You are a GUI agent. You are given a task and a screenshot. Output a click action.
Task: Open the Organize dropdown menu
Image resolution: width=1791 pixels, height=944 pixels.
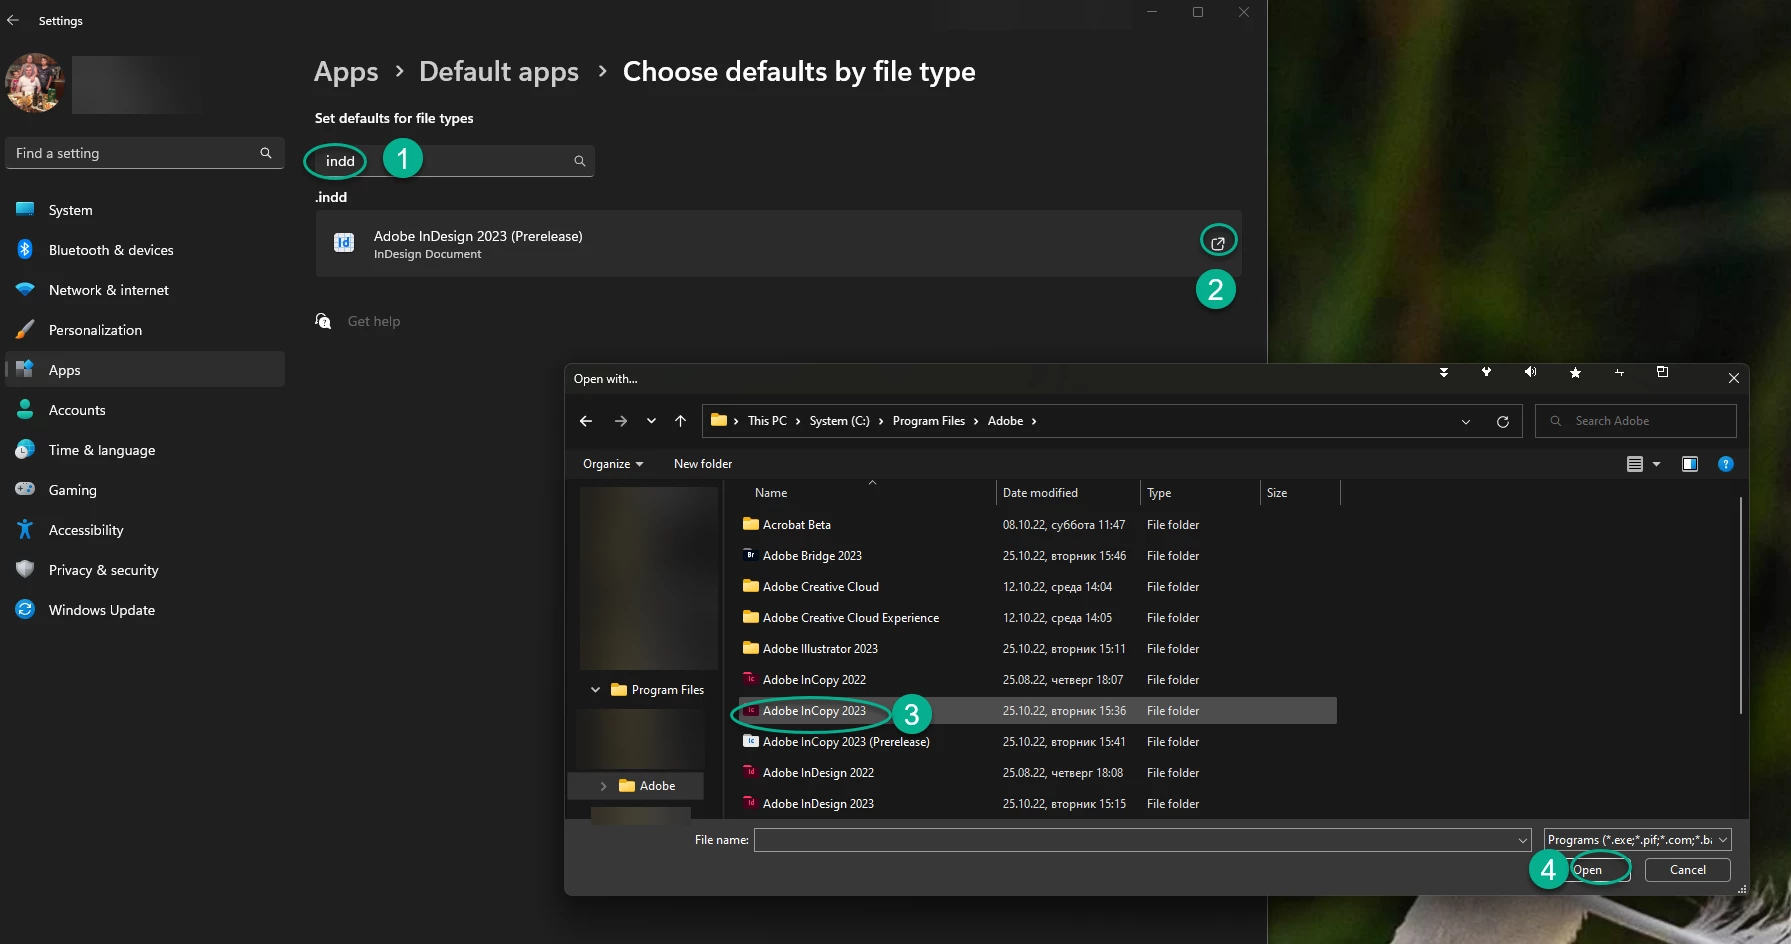tap(613, 464)
